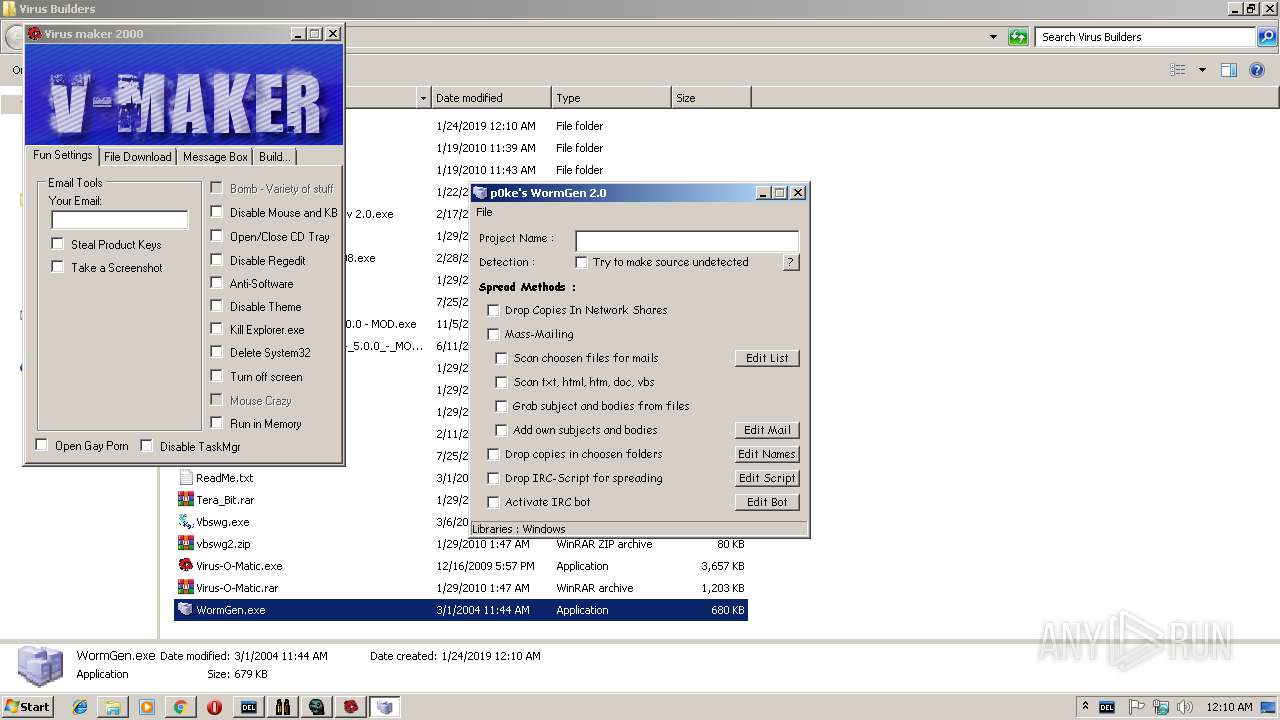Select the Virus-O-Matic.rar archive icon

point(186,588)
